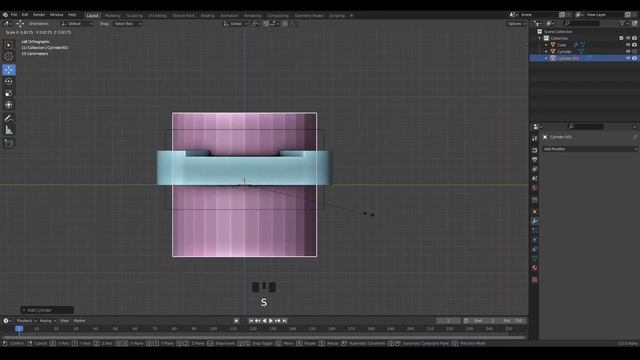640x360 pixels.
Task: Jump to the timeline start frame
Action: pos(251,321)
